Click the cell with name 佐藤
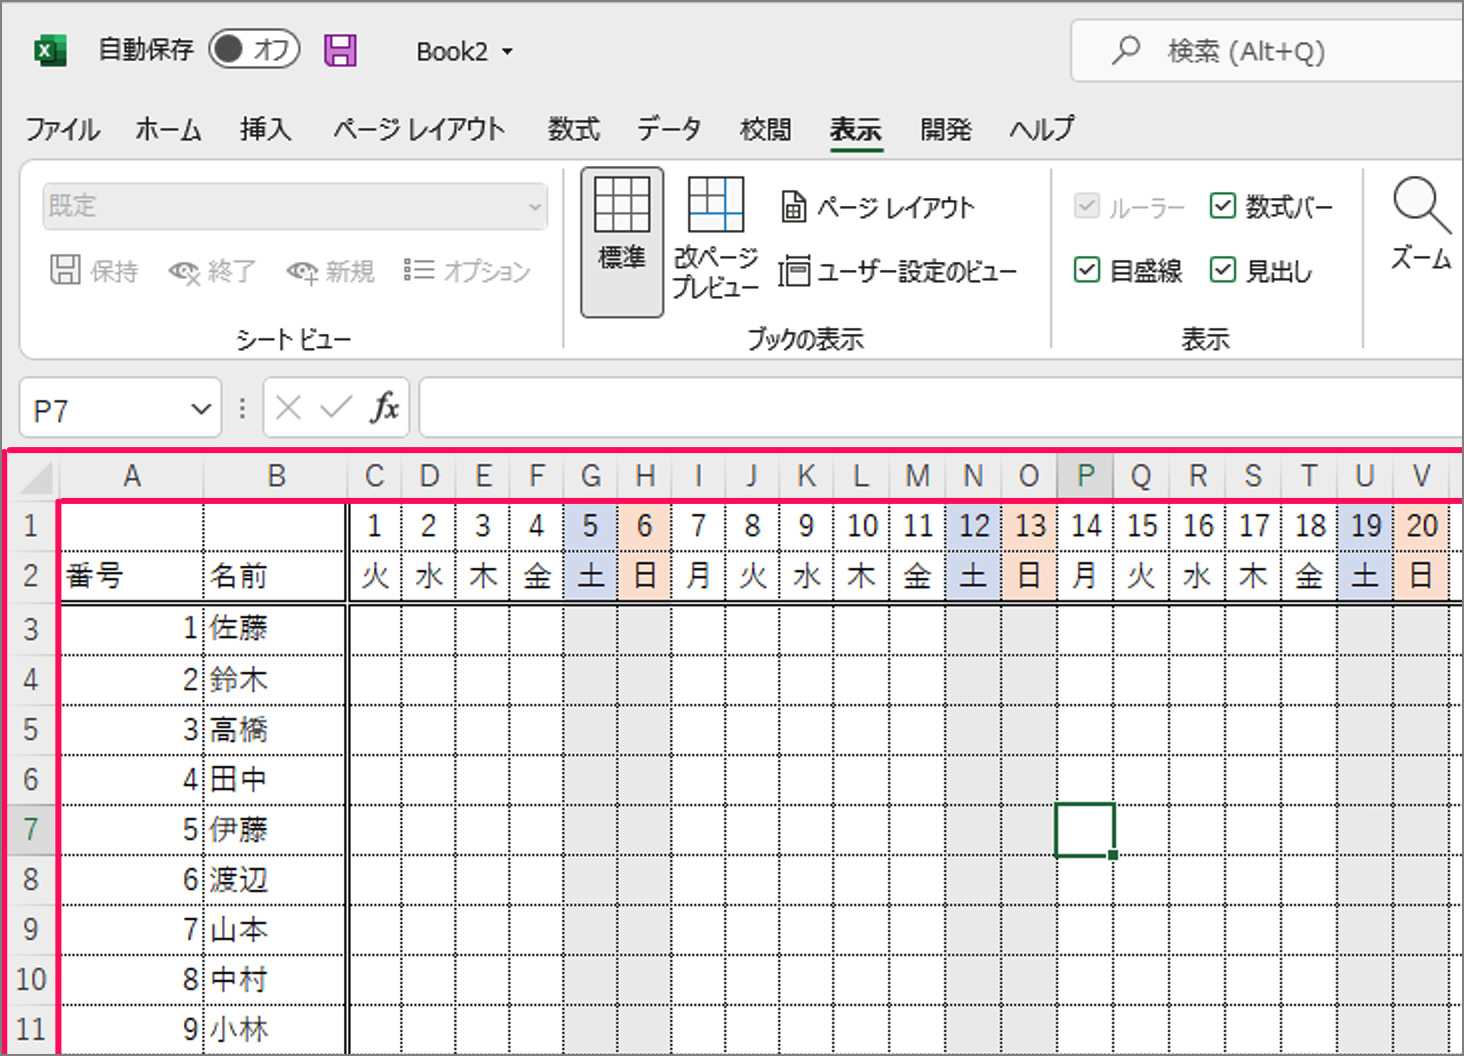 (275, 629)
